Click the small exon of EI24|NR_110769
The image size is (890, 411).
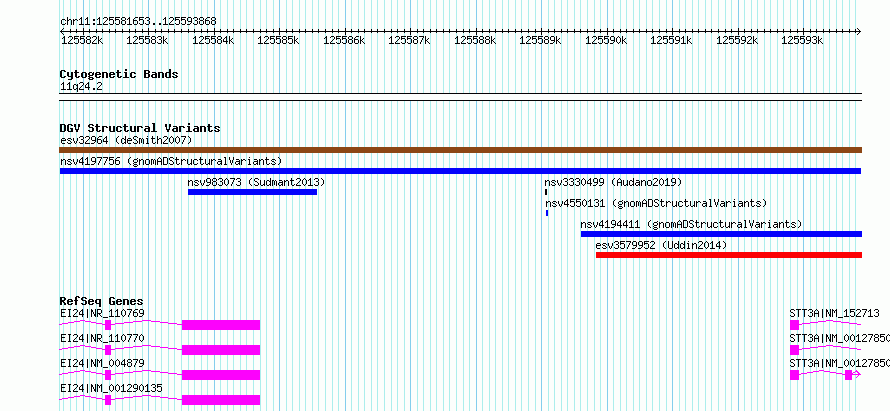[x=108, y=325]
